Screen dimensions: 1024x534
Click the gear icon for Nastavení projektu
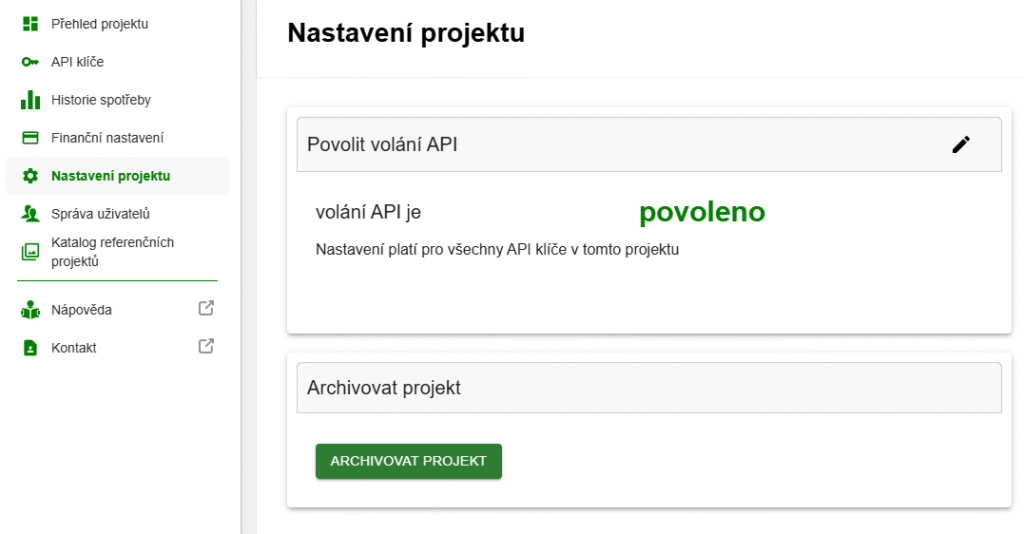click(x=30, y=176)
